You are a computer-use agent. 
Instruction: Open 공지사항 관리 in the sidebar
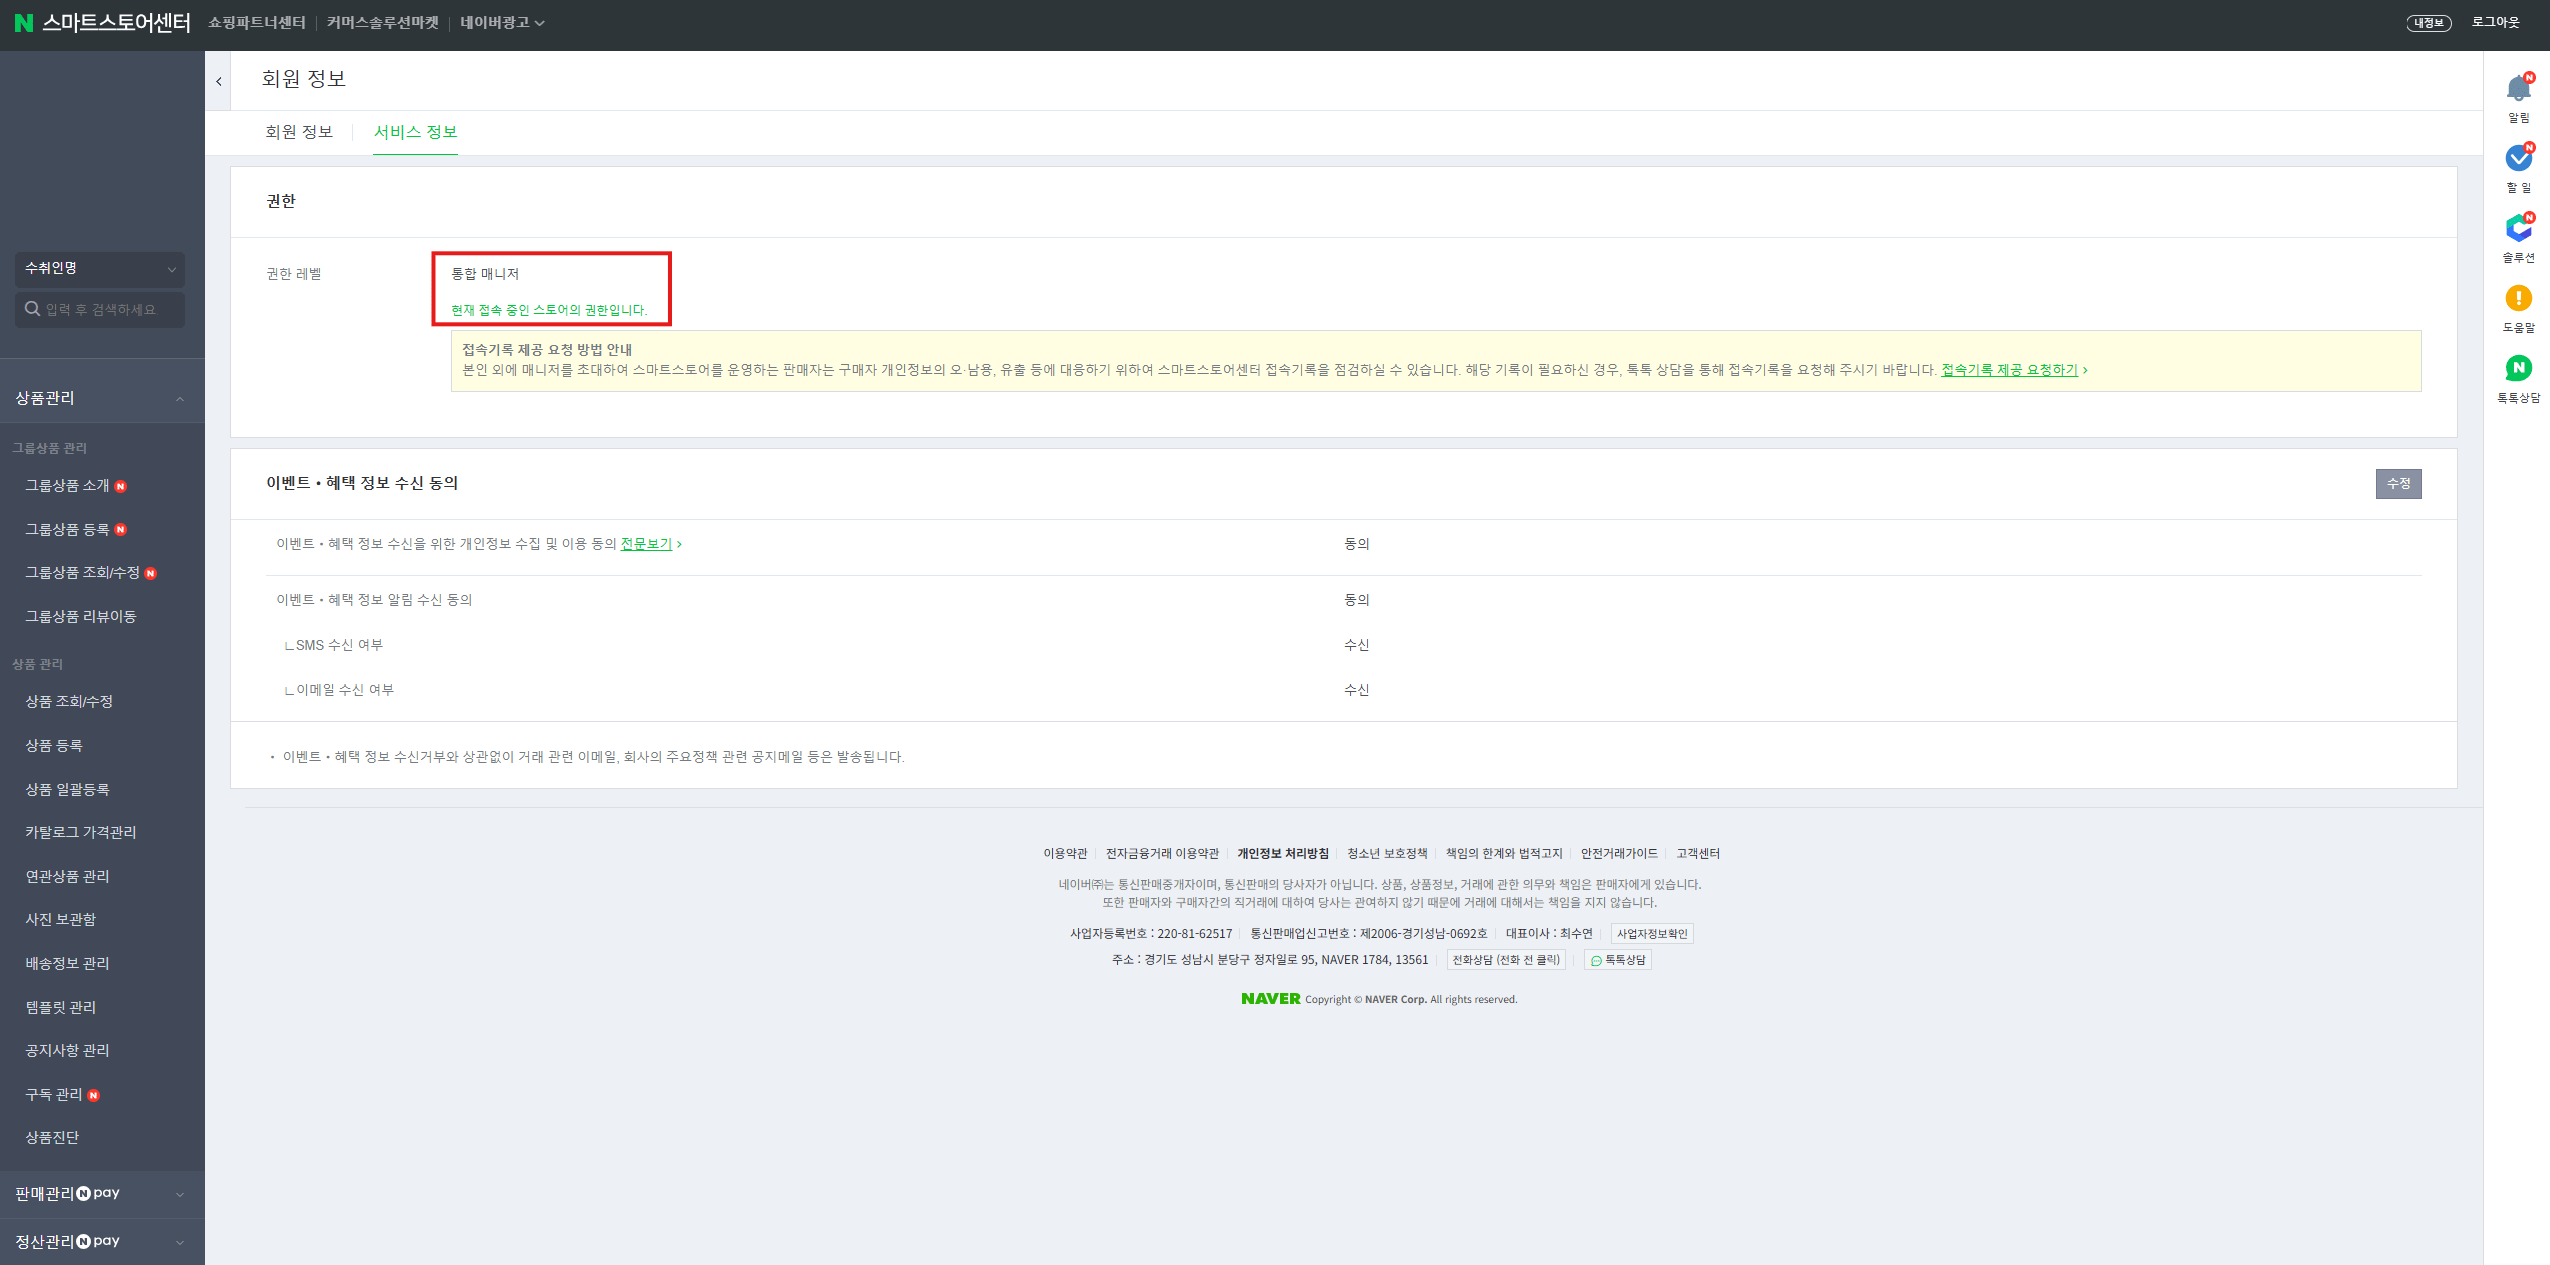[67, 1051]
